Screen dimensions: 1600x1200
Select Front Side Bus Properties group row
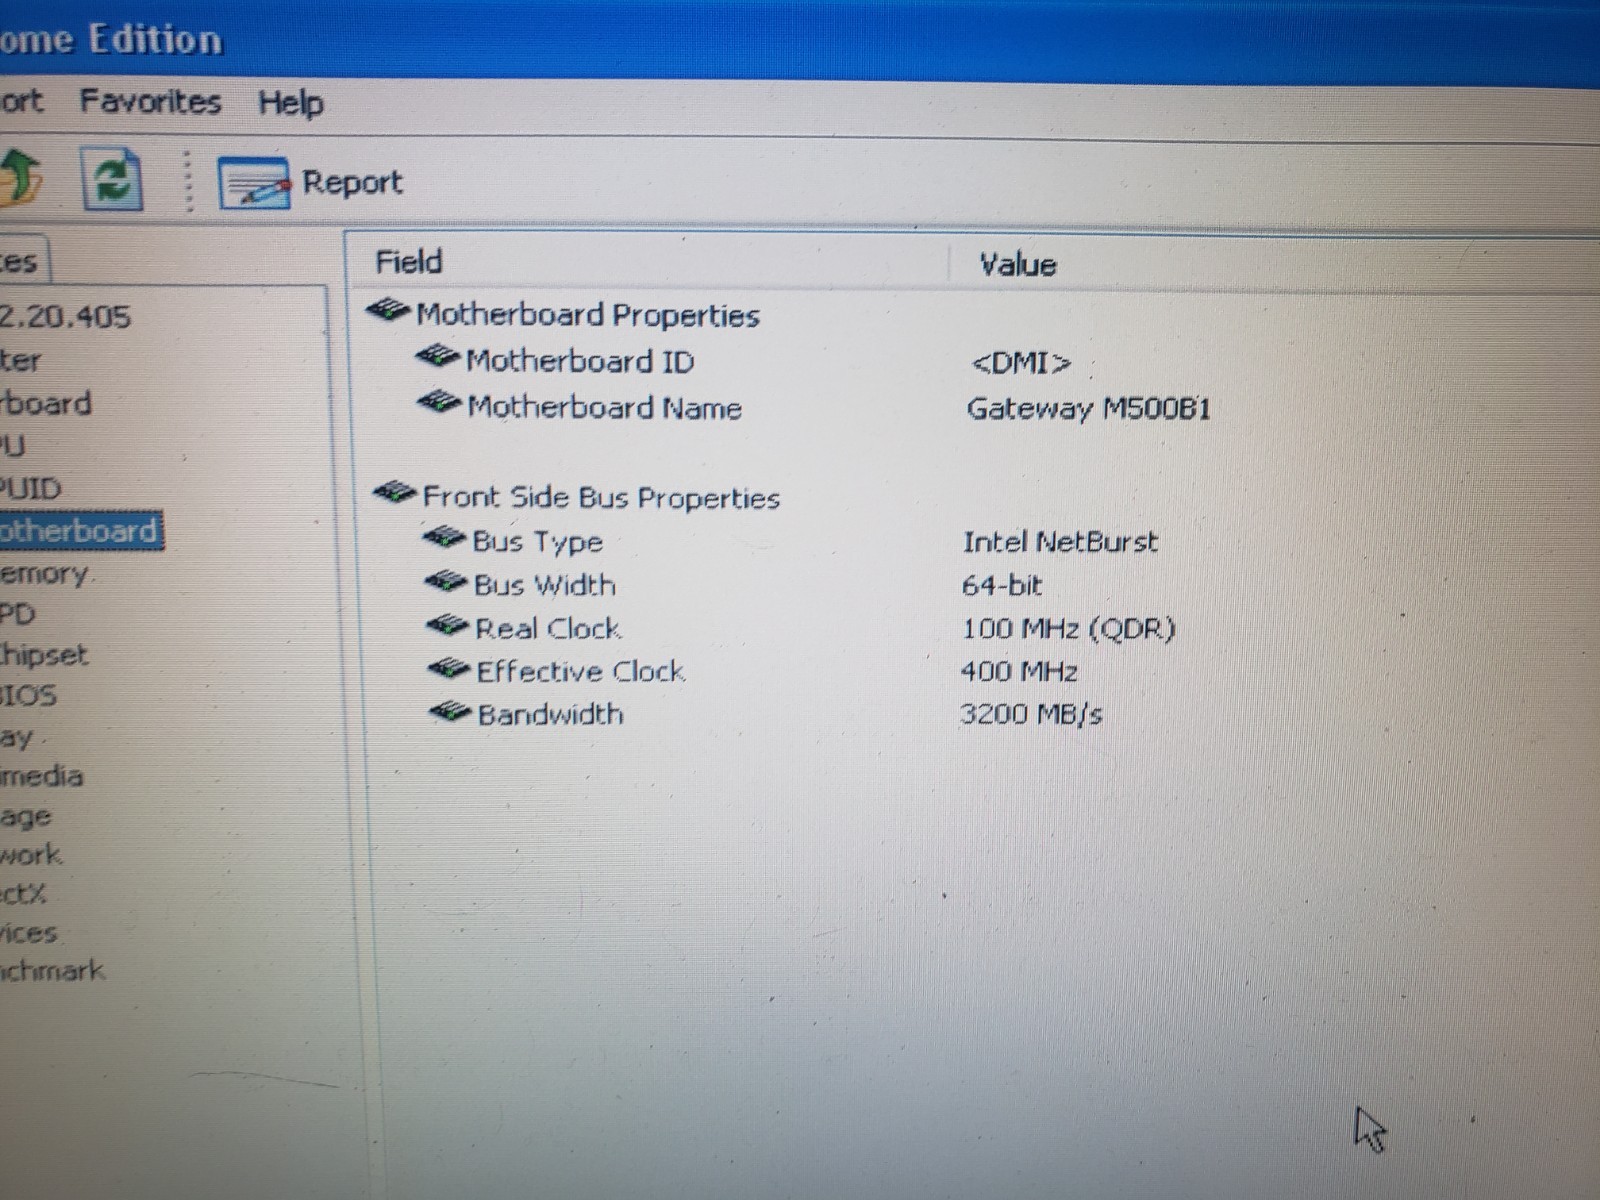pos(576,497)
